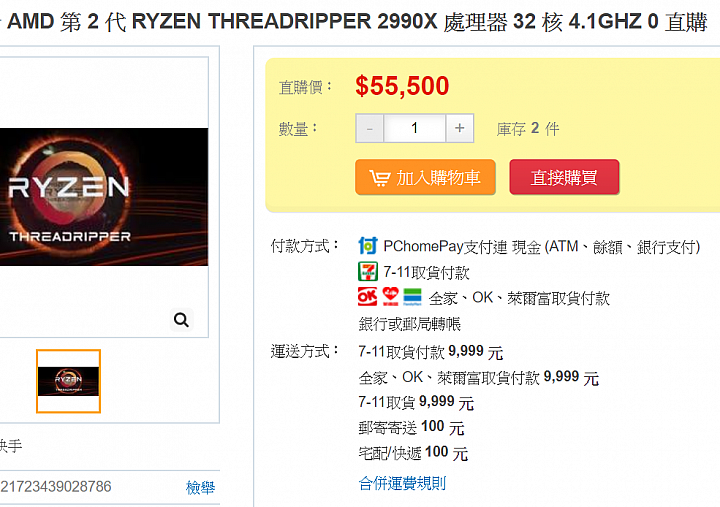Viewport: 720px width, 507px height.
Task: Add item via 加入購物車 button
Action: 425,177
